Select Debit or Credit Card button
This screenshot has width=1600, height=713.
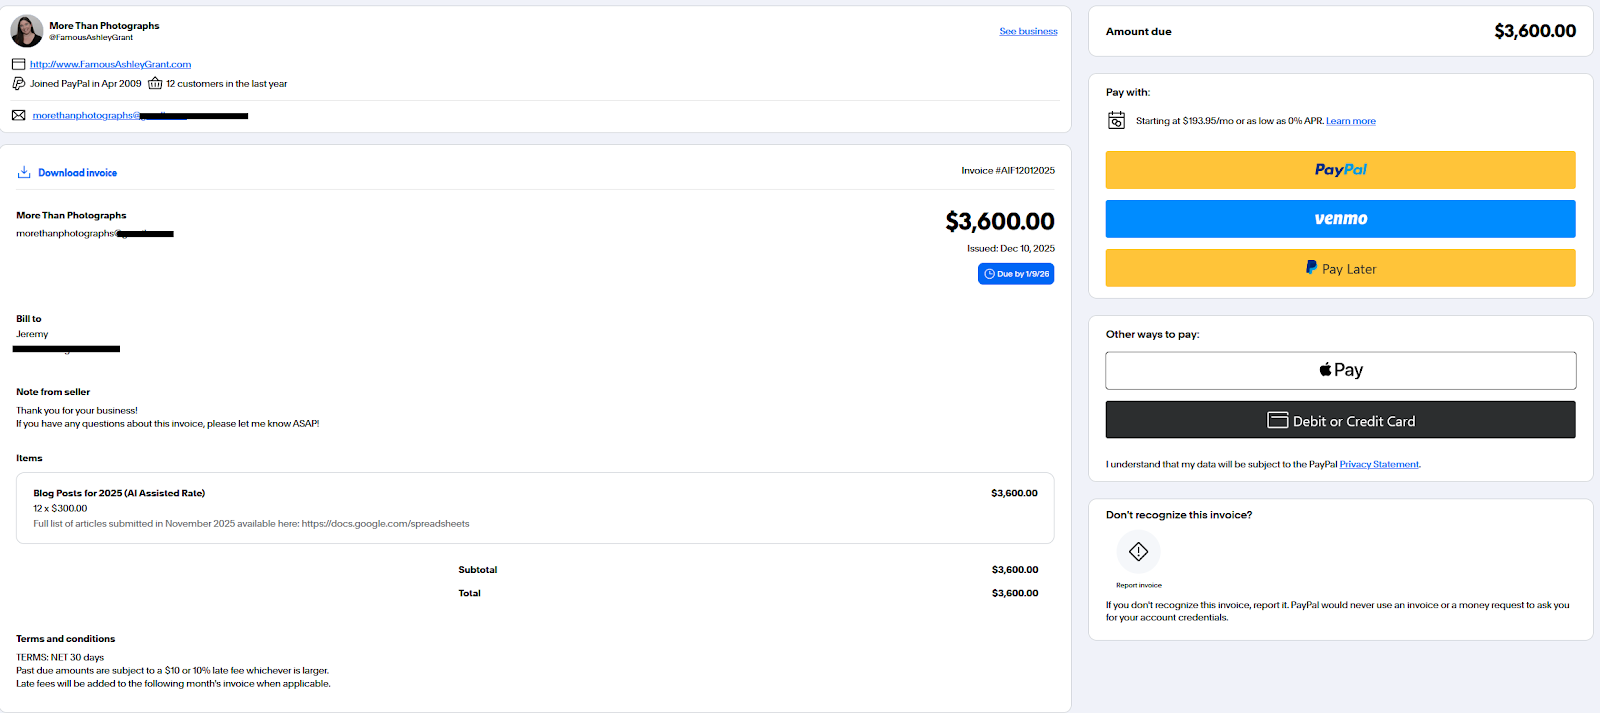1340,420
